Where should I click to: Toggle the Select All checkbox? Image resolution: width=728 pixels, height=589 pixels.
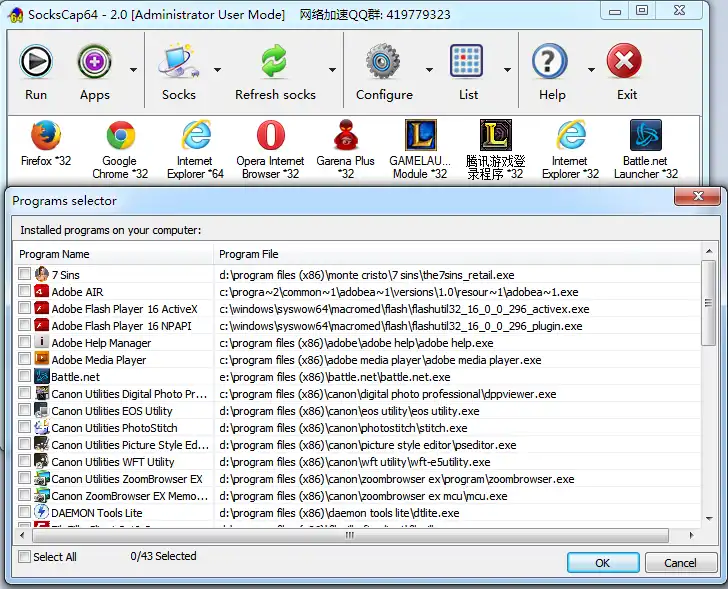24,557
